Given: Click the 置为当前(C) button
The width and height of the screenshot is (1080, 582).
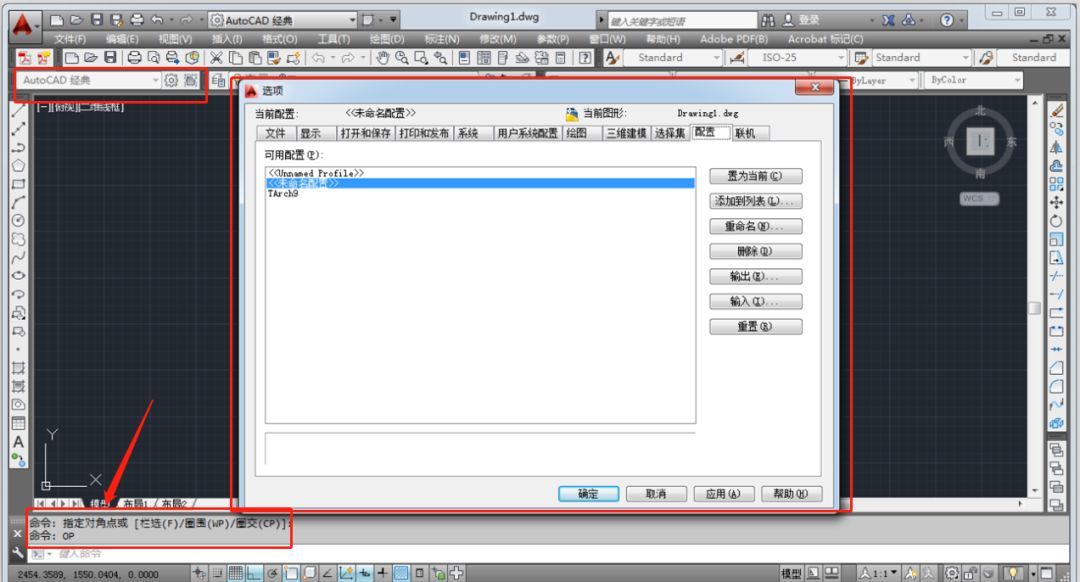Looking at the screenshot, I should pos(756,176).
